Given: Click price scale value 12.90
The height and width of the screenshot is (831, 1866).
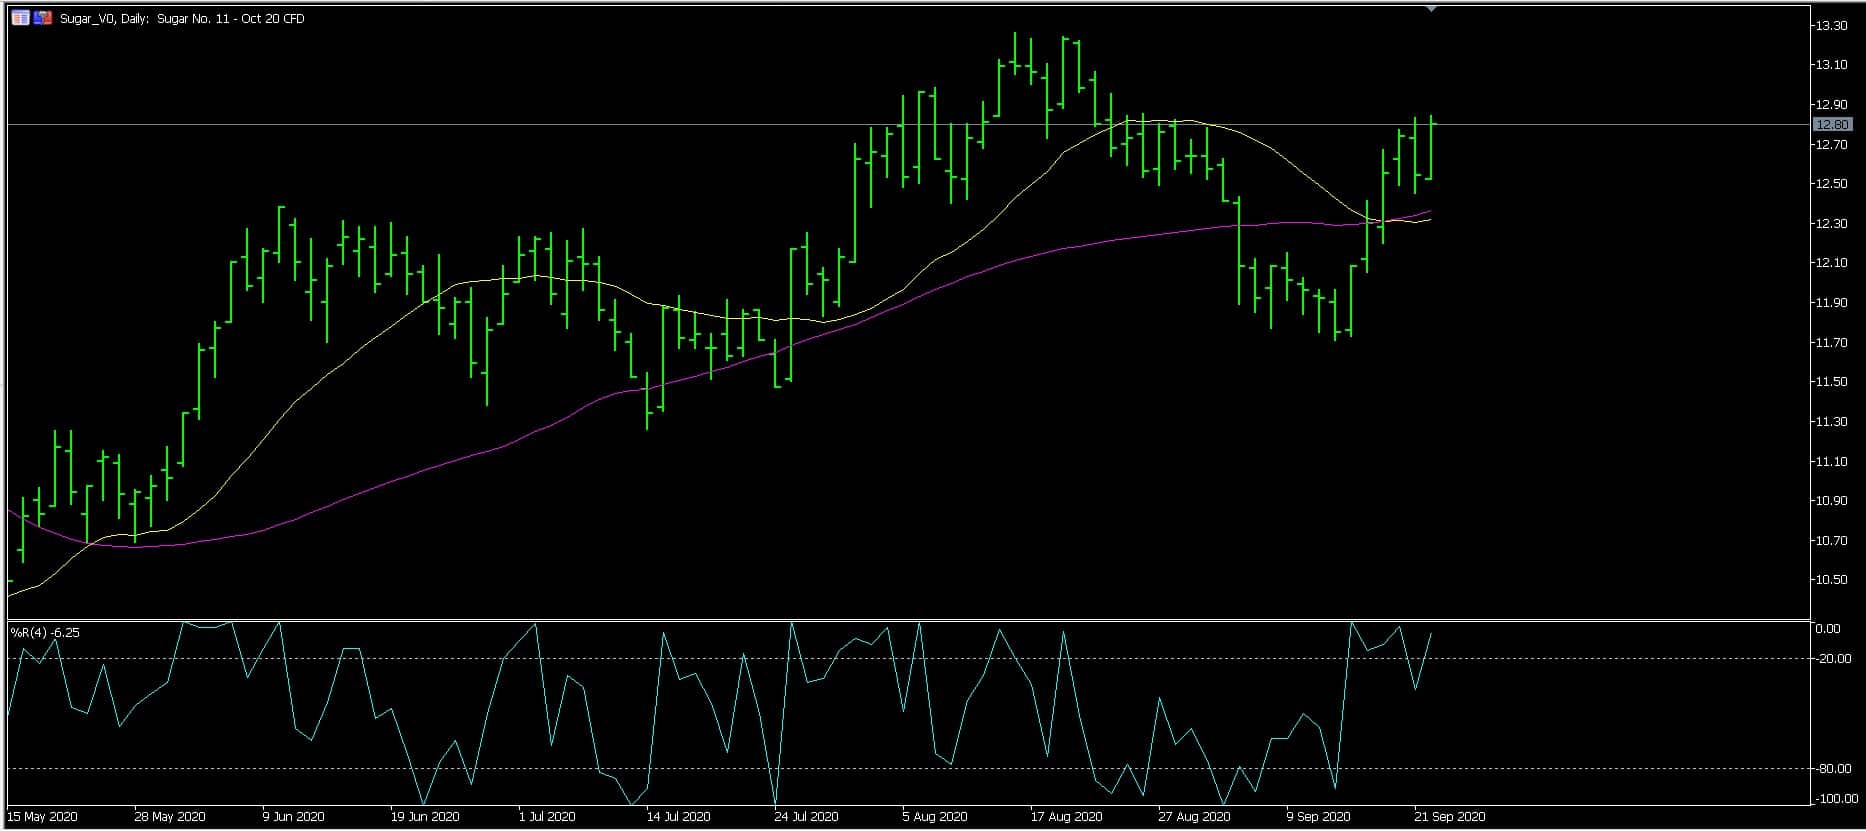Looking at the screenshot, I should [x=1831, y=105].
